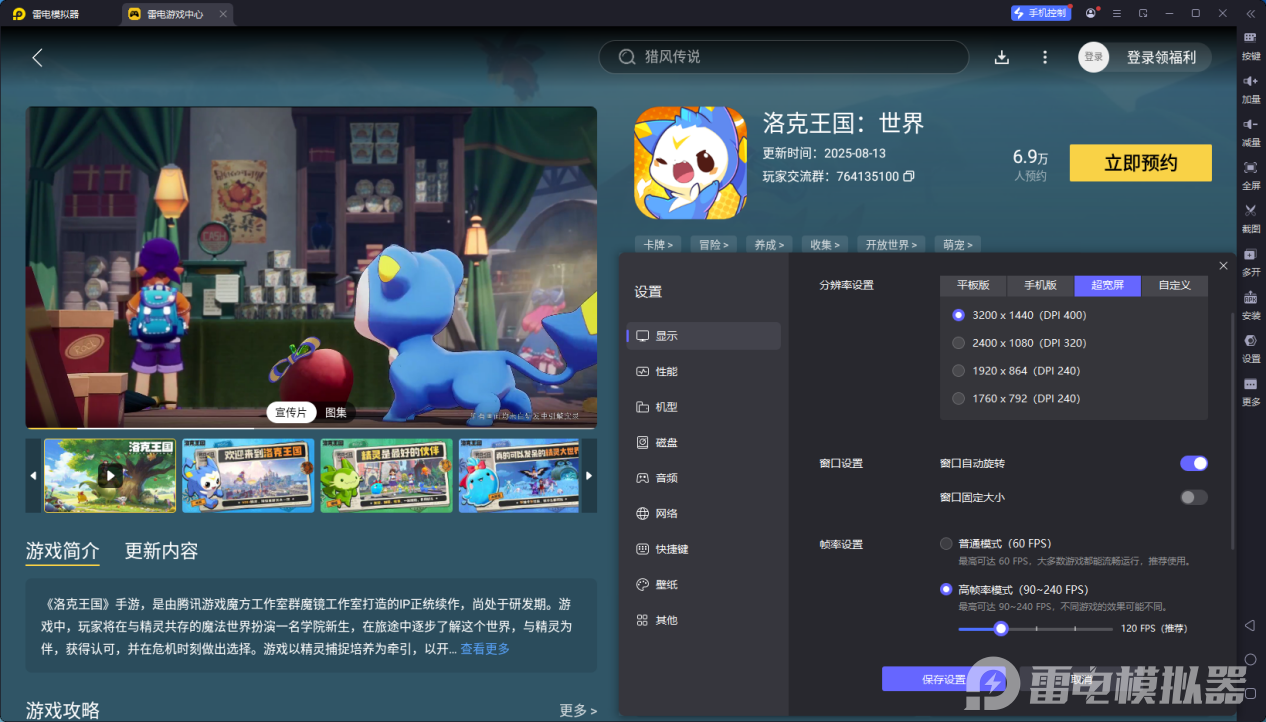The image size is (1266, 722).
Task: Expand the 冒险 > tag
Action: coord(714,244)
